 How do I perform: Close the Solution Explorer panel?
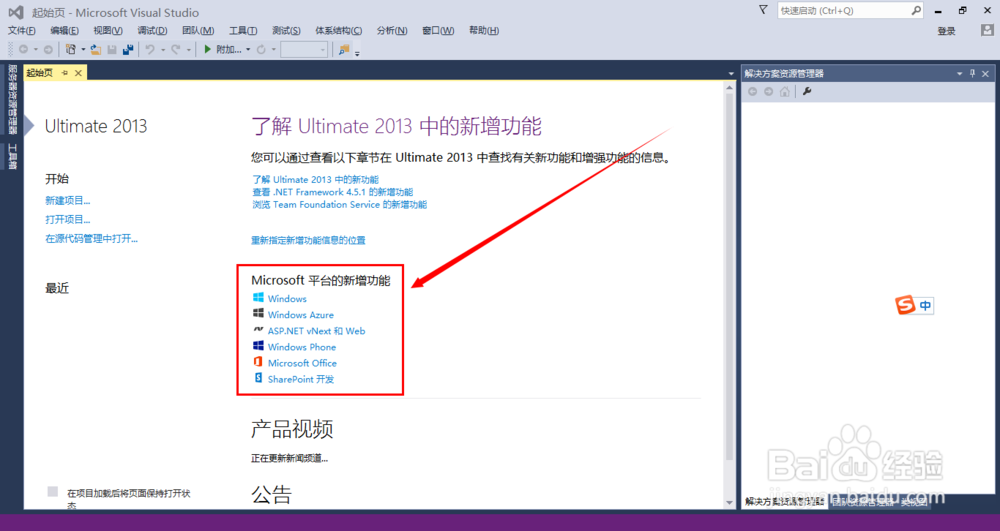click(x=985, y=73)
